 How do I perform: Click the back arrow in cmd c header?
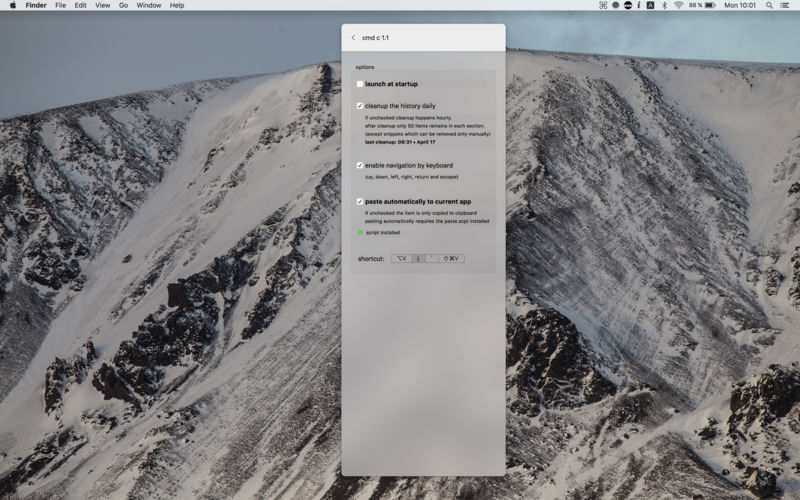click(x=353, y=38)
